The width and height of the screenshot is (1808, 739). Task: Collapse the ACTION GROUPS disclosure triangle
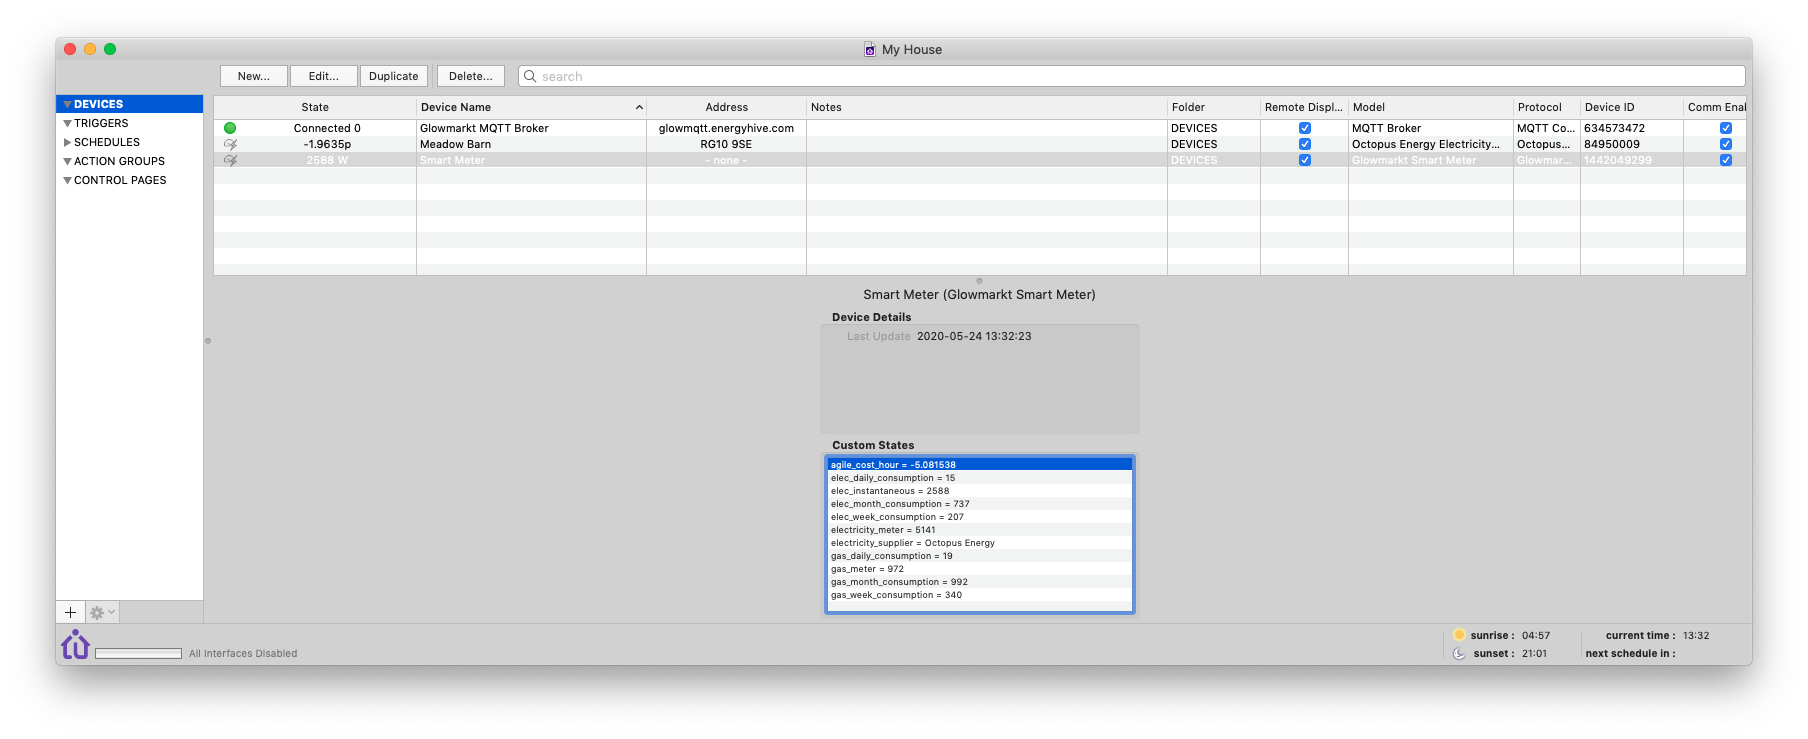67,161
